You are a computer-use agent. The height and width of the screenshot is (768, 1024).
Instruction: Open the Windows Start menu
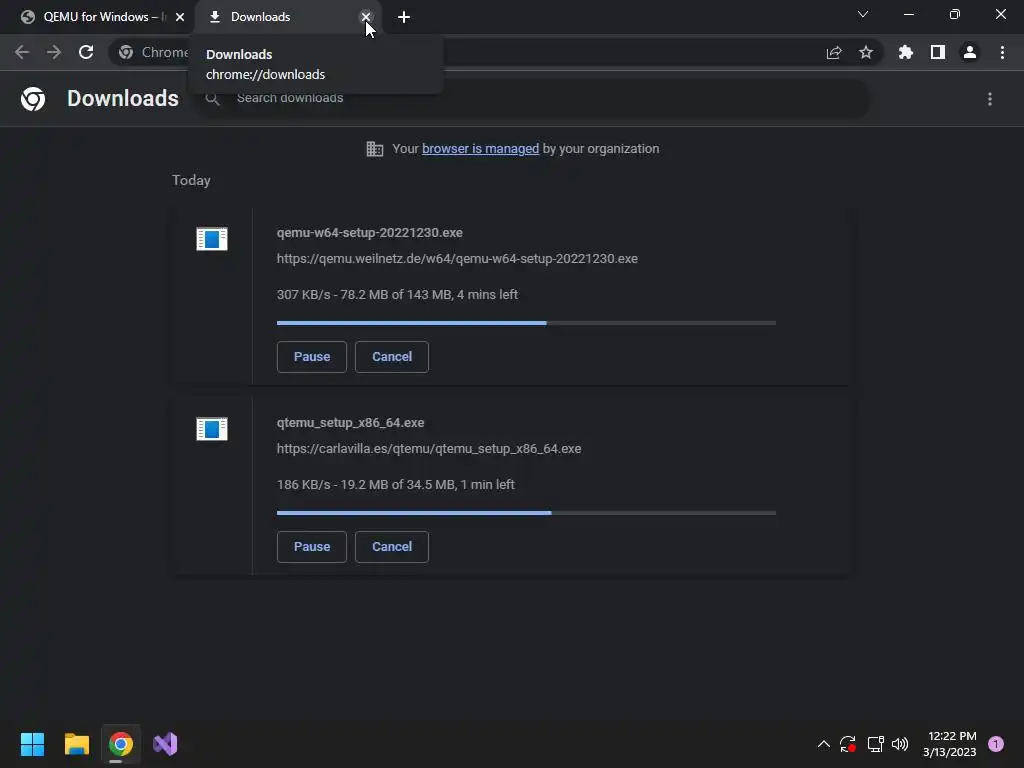(32, 744)
